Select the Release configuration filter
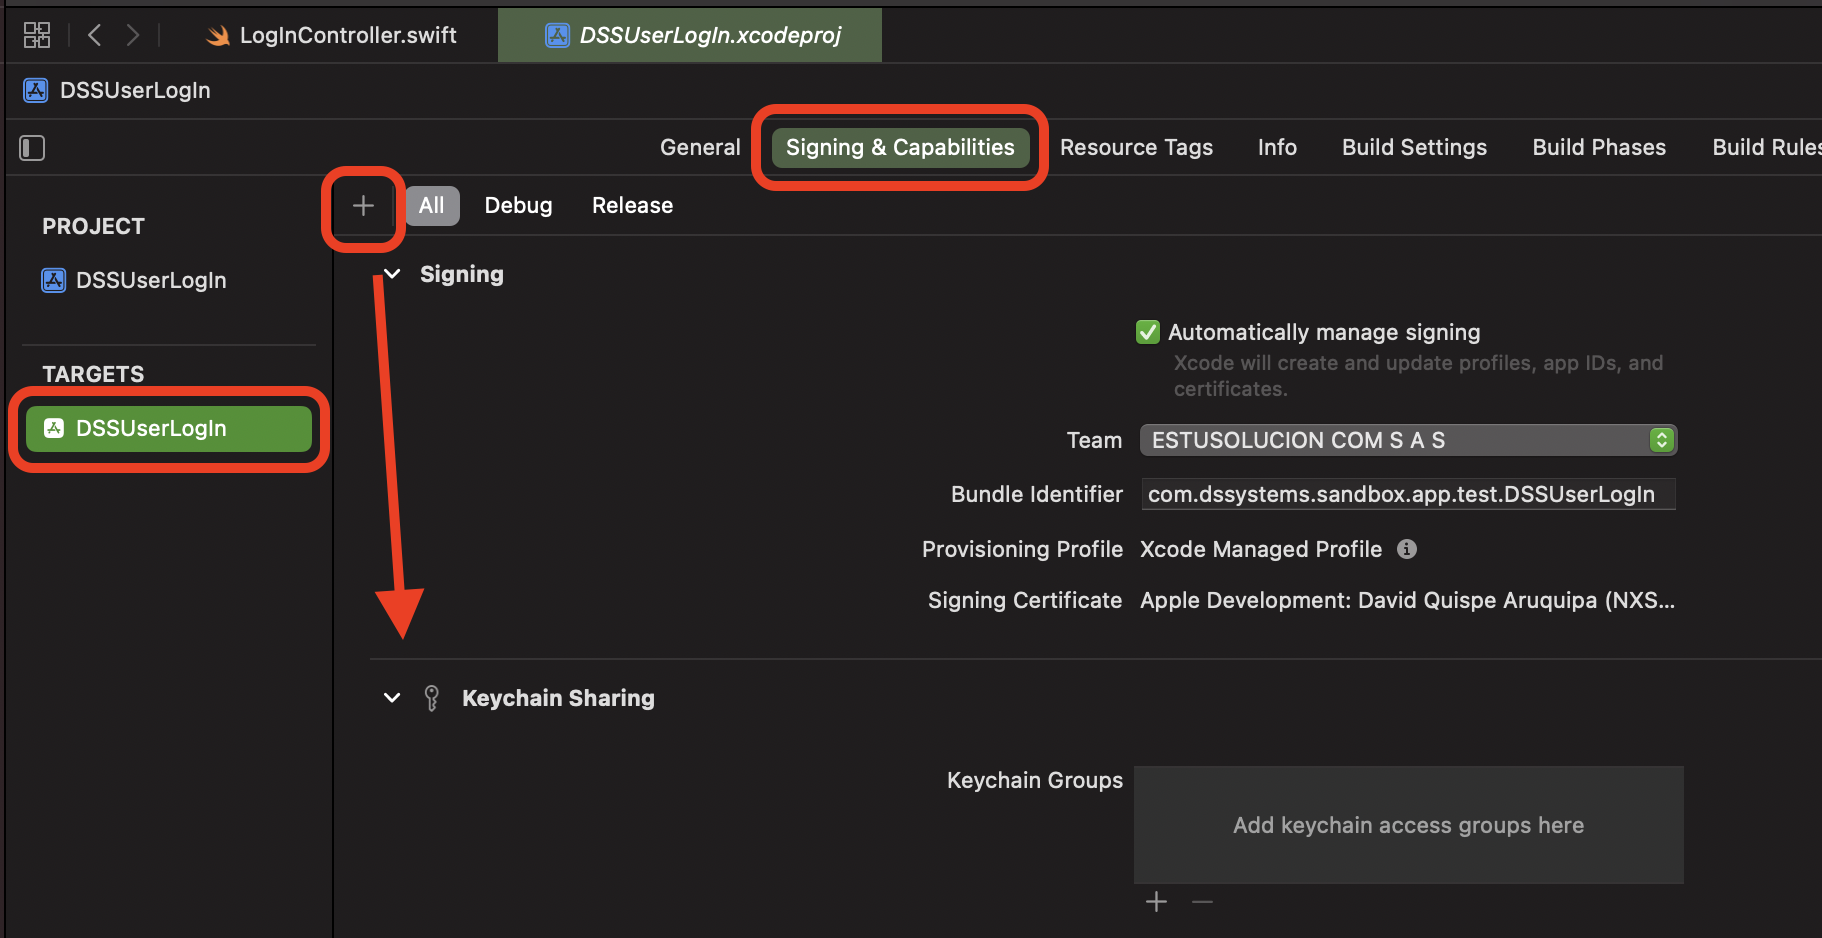 pos(632,206)
